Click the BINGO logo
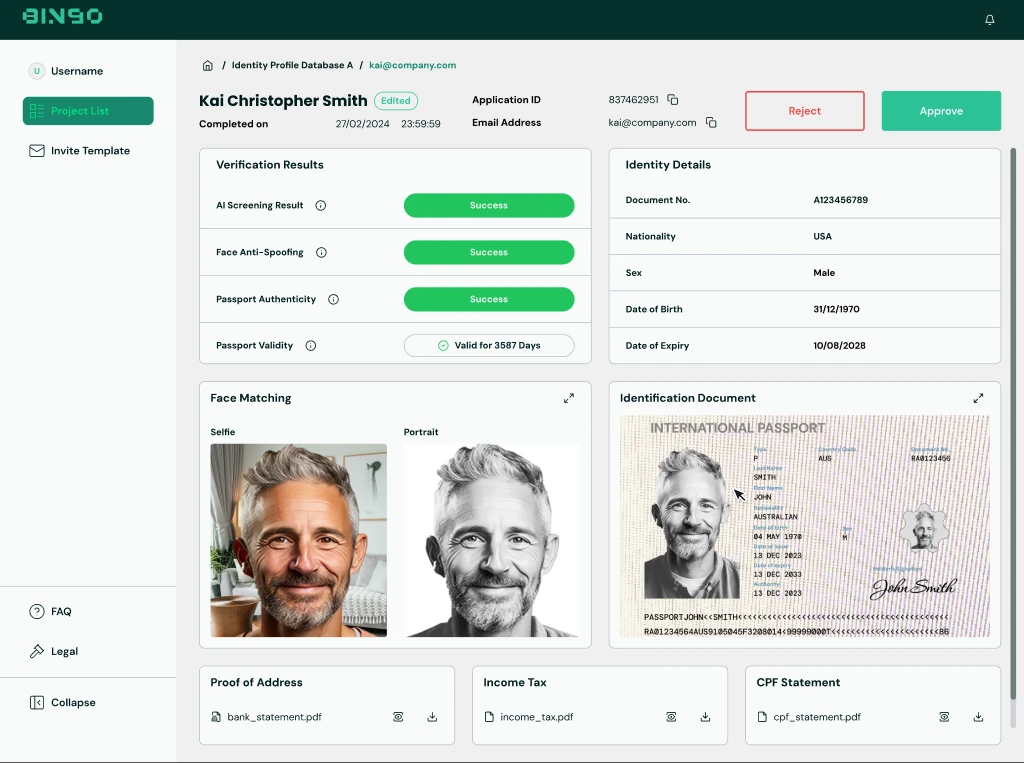1024x763 pixels. [63, 16]
